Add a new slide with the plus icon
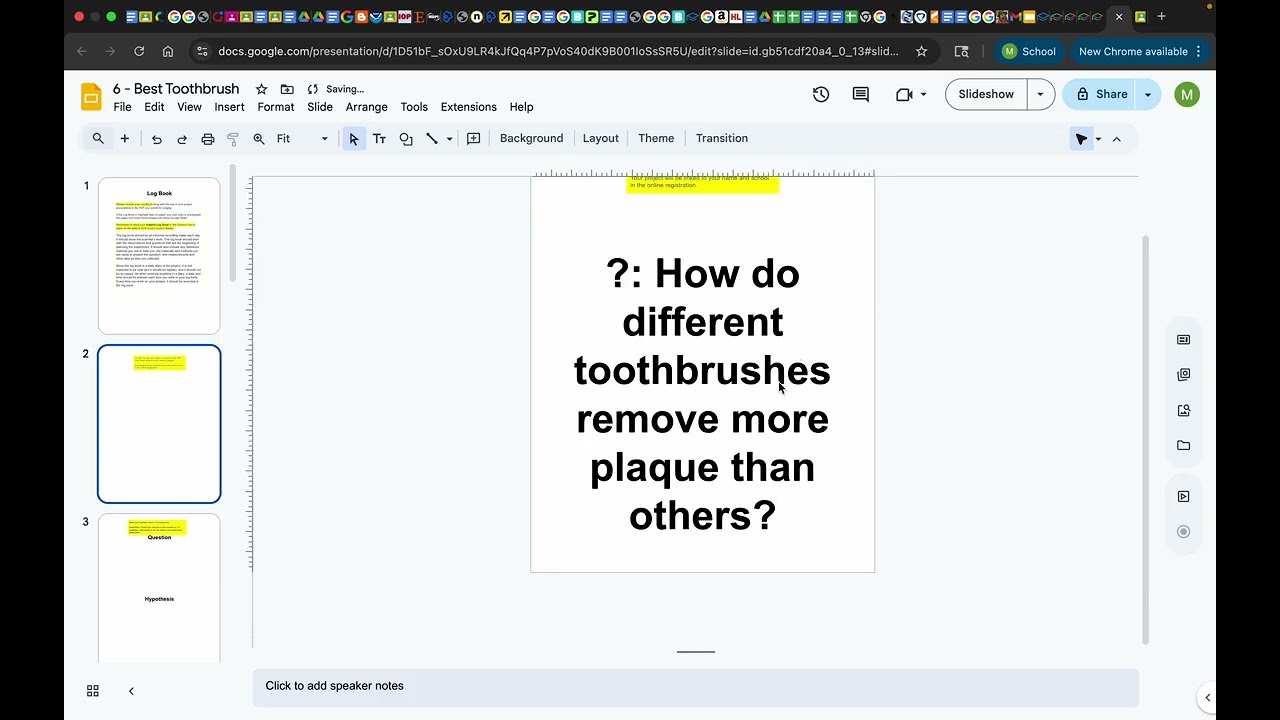Image resolution: width=1280 pixels, height=720 pixels. (x=125, y=139)
